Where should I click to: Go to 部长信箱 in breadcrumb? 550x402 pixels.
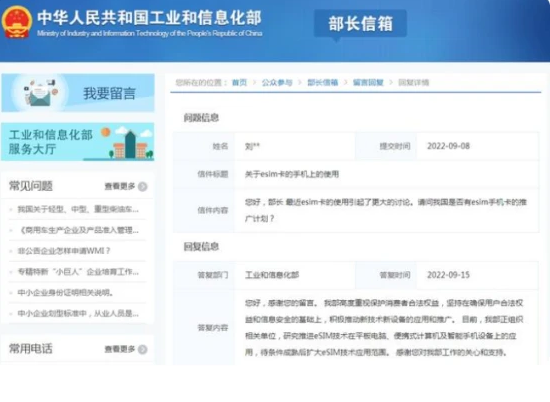click(323, 83)
